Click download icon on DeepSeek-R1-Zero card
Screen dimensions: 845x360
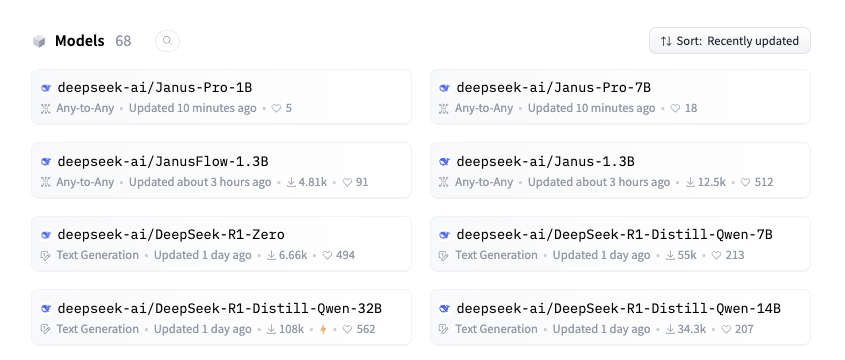271,255
